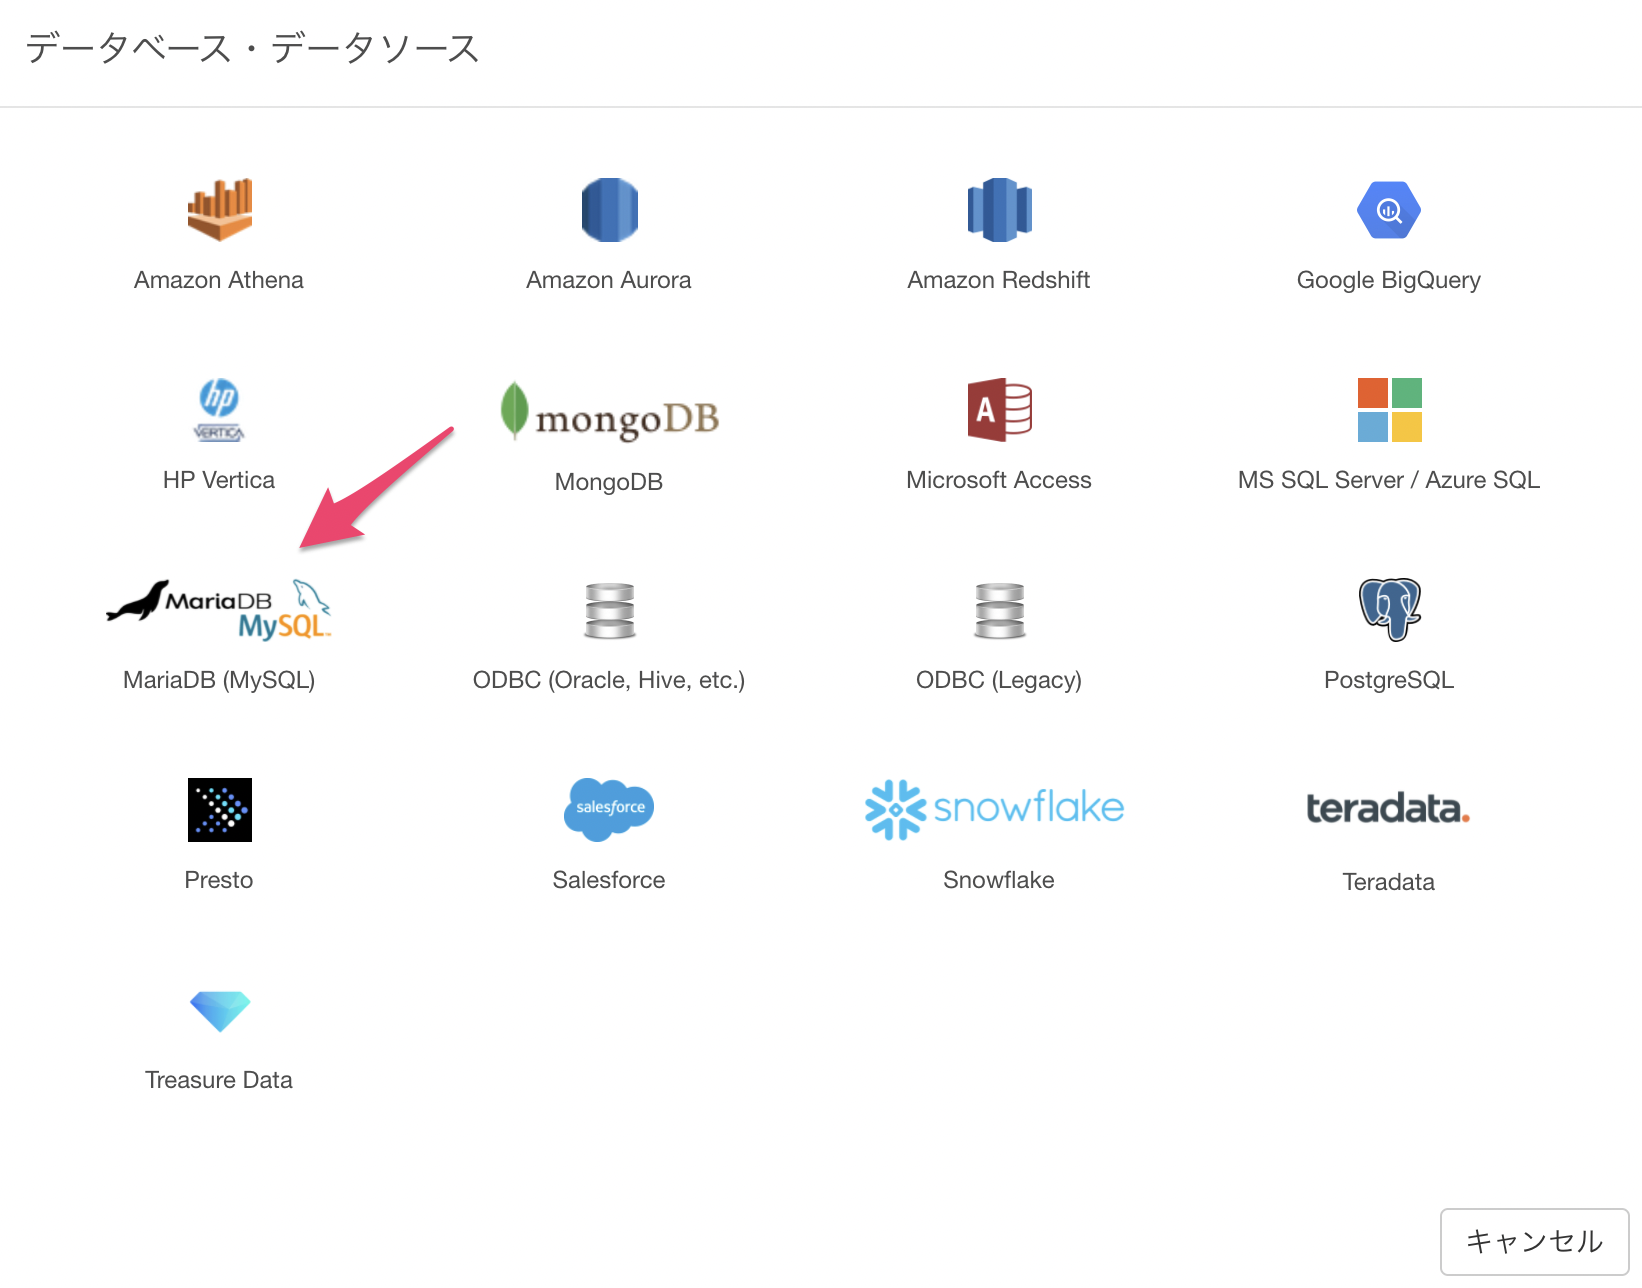
Task: Select the Teradata text label
Action: 1389,882
